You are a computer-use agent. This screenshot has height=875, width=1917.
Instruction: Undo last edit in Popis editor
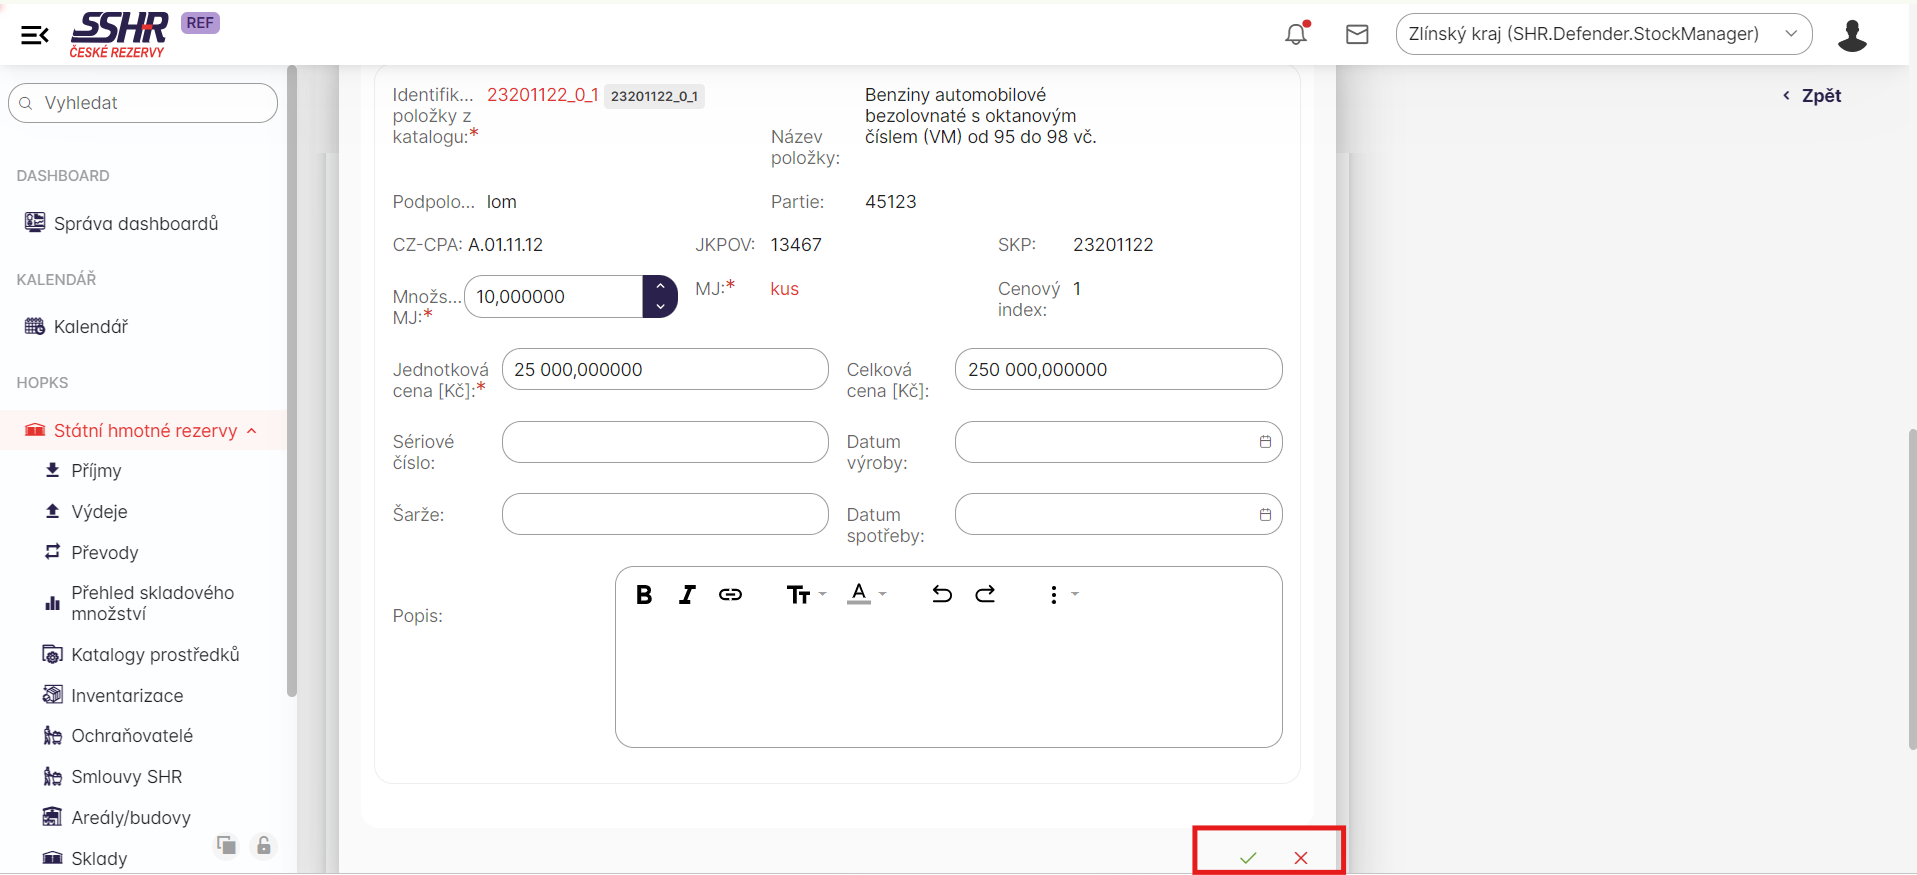point(941,595)
